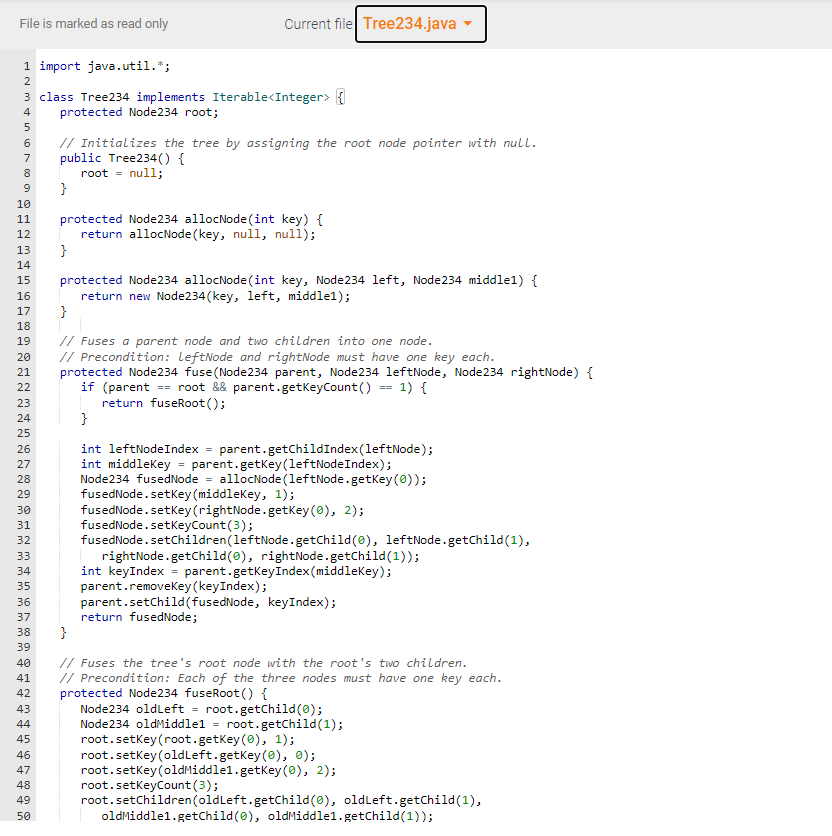
Task: Select line number 50 in the gutter
Action: (x=24, y=818)
